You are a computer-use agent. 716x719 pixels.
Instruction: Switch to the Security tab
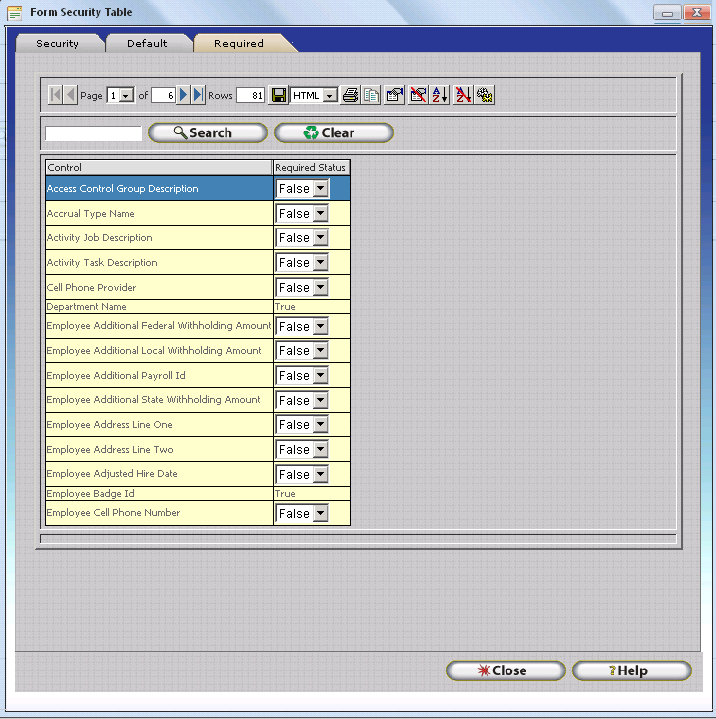tap(57, 43)
